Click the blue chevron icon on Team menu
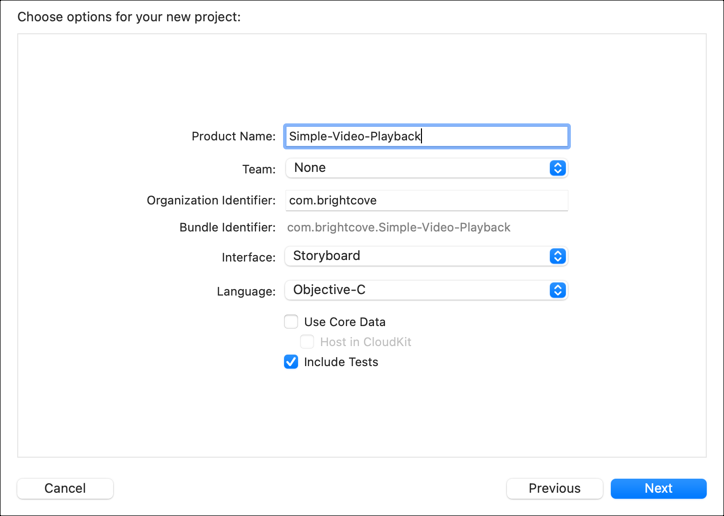Screen dimensions: 724x516 tap(558, 168)
